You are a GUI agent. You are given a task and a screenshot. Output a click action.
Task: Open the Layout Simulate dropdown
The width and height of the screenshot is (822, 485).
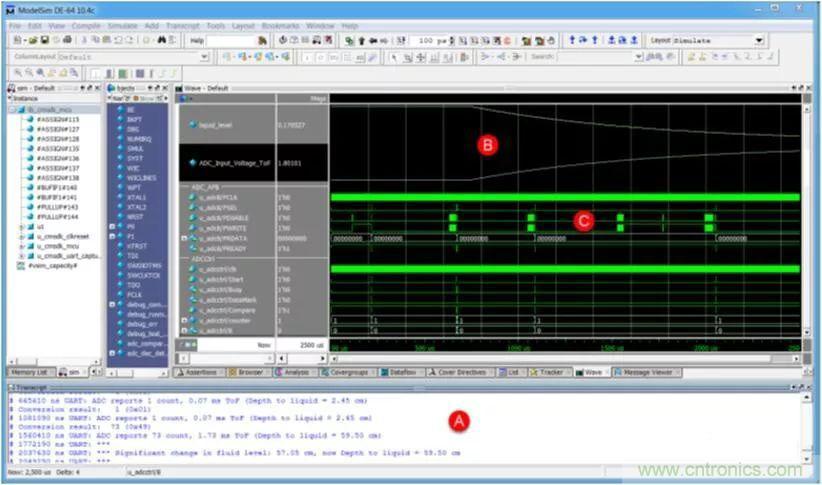click(759, 41)
